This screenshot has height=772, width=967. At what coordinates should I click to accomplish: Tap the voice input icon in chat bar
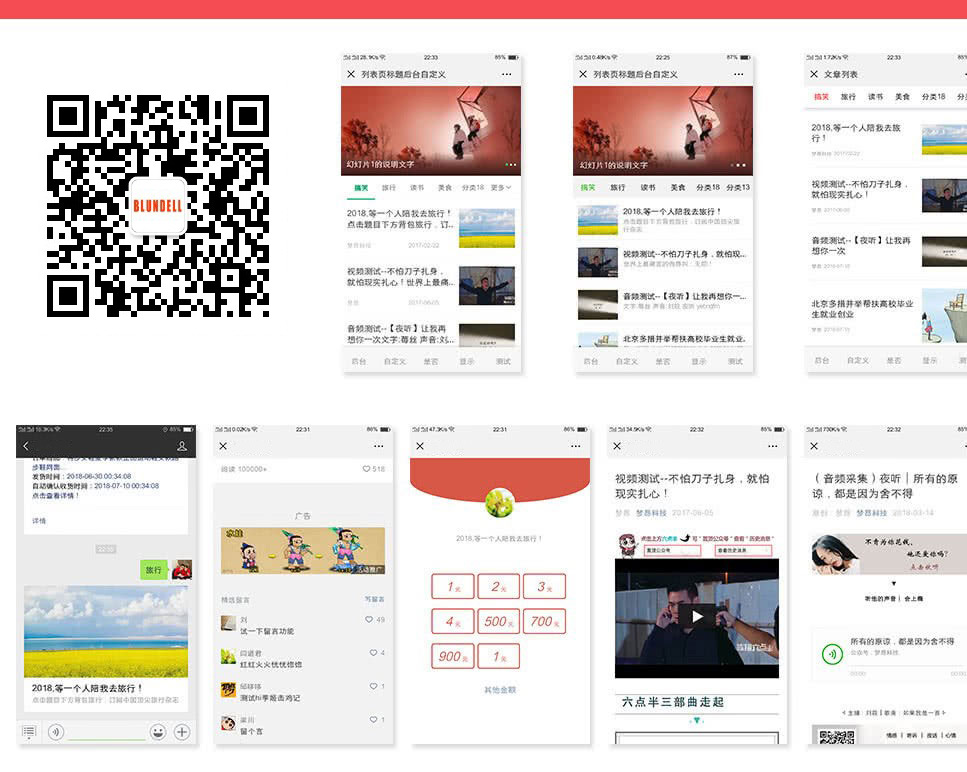(56, 732)
